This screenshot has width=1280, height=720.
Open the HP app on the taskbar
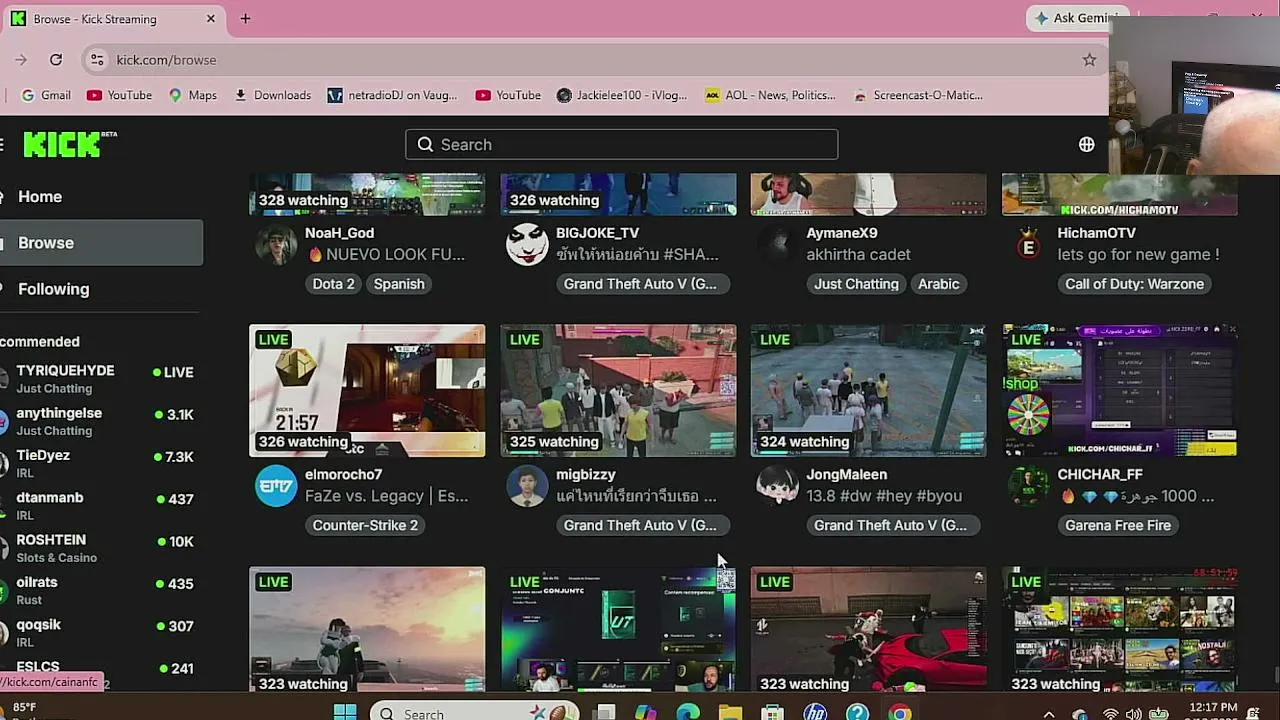click(815, 713)
